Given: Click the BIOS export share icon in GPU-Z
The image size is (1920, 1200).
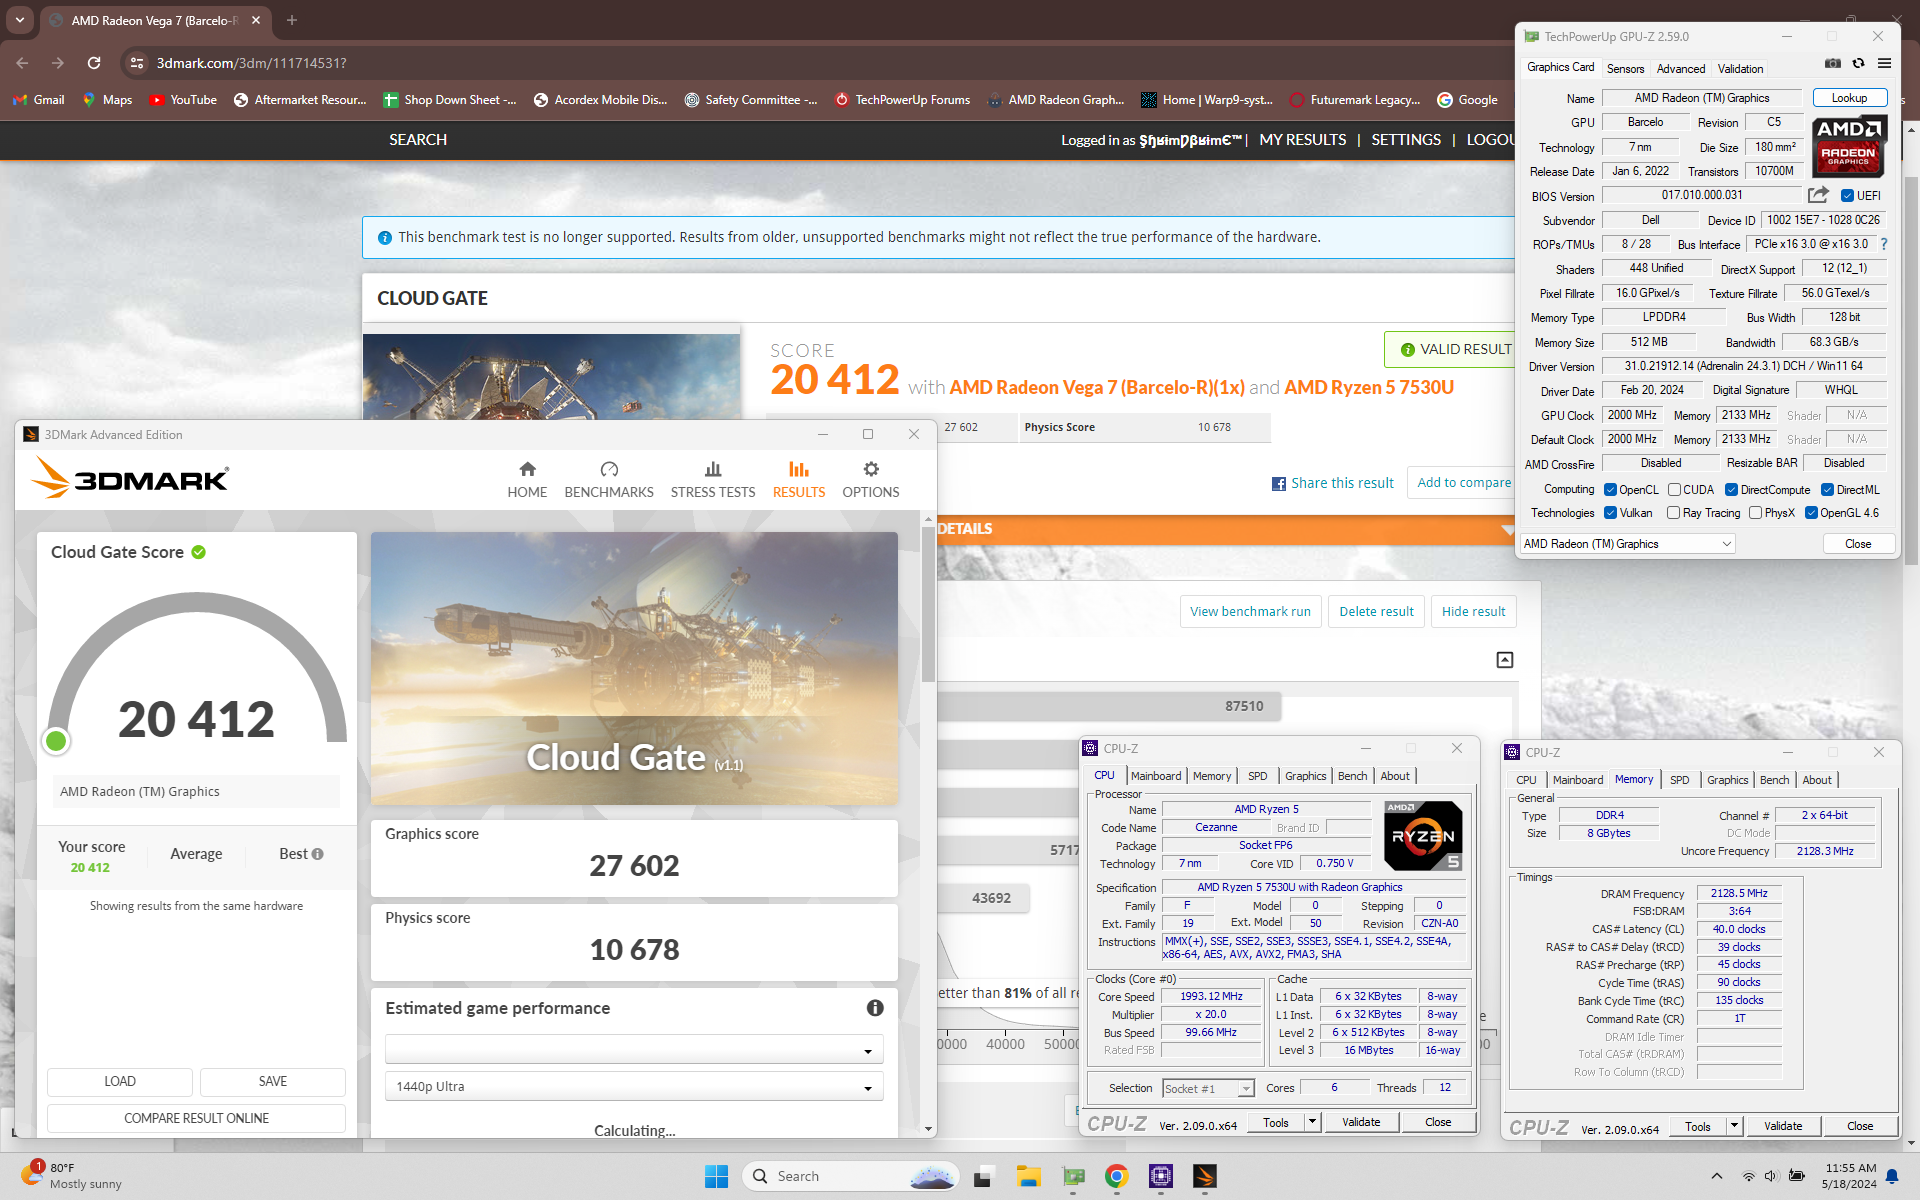Looking at the screenshot, I should (1818, 195).
